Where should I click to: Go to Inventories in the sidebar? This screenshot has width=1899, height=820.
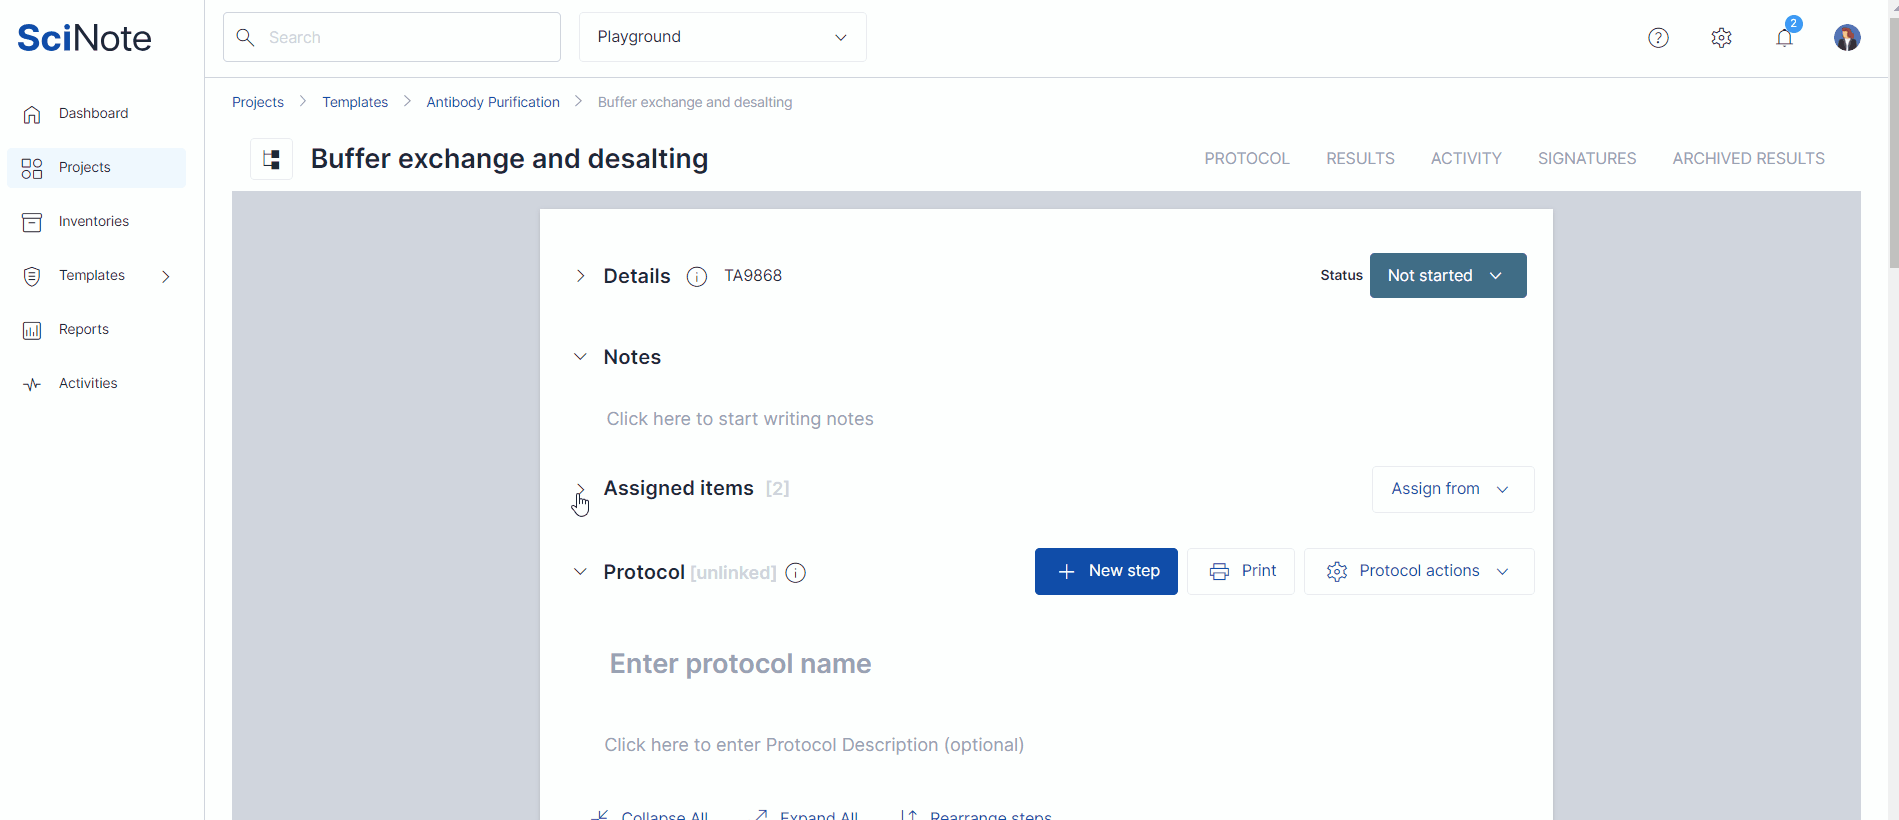(93, 222)
